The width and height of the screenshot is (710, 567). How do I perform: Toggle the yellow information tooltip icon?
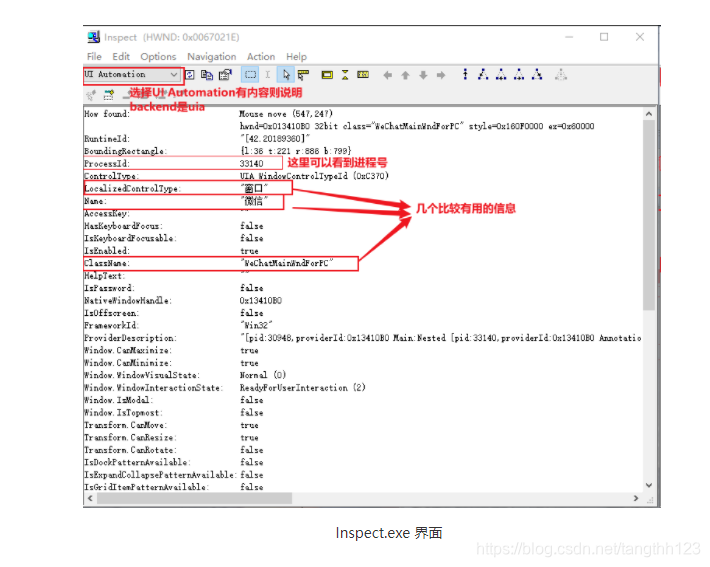363,75
